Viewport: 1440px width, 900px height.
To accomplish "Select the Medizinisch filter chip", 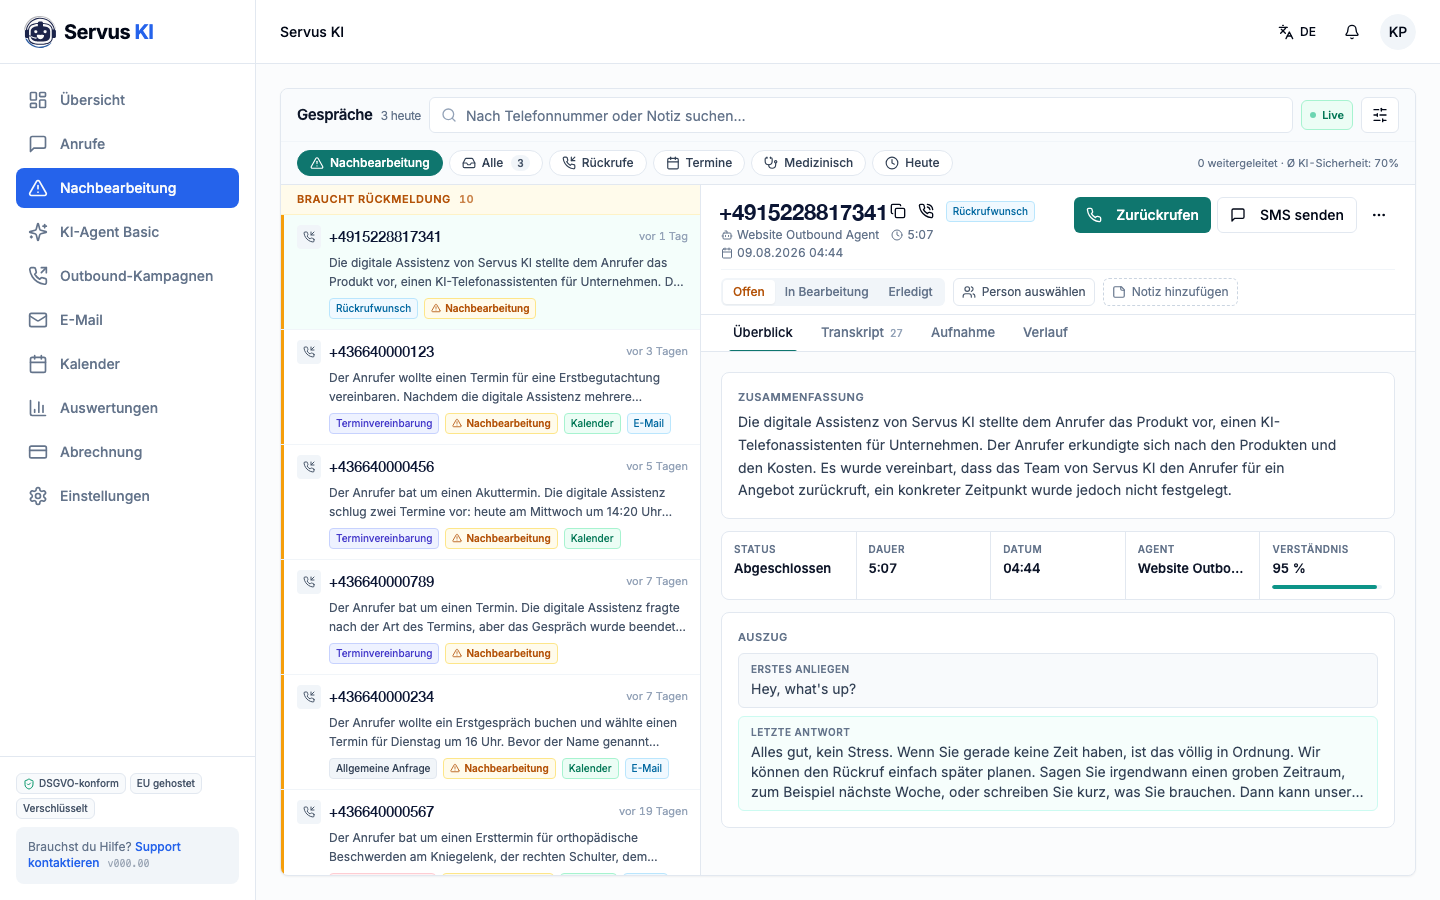I will pos(809,163).
